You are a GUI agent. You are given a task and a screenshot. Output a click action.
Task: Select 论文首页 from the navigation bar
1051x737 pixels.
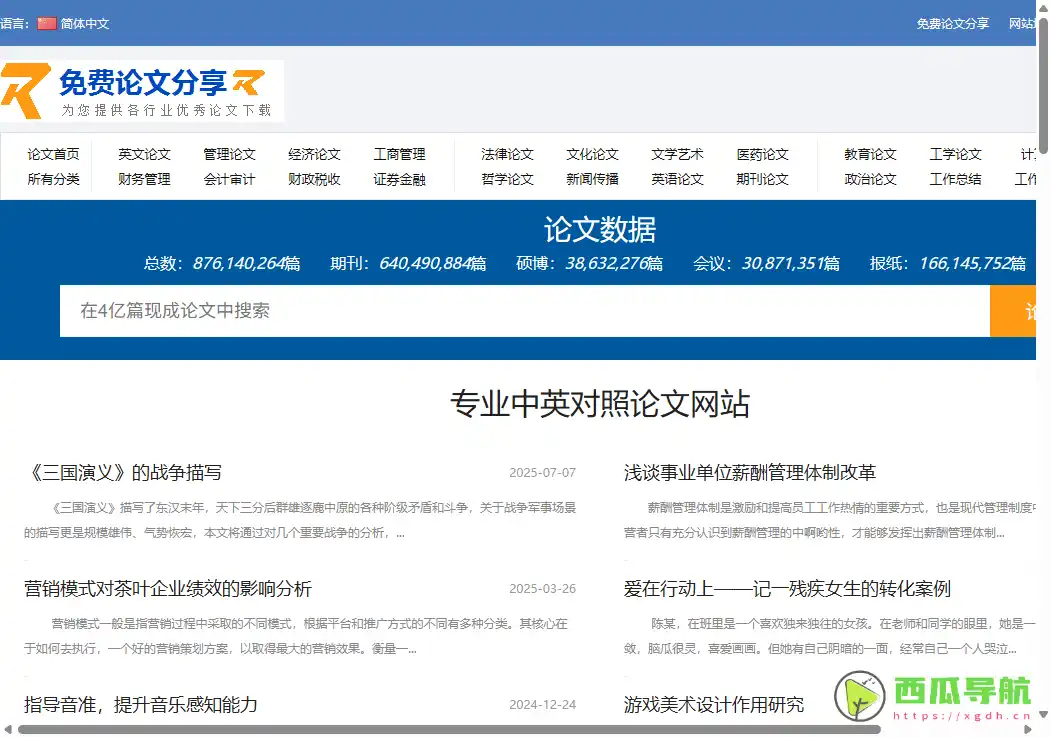pyautogui.click(x=52, y=154)
